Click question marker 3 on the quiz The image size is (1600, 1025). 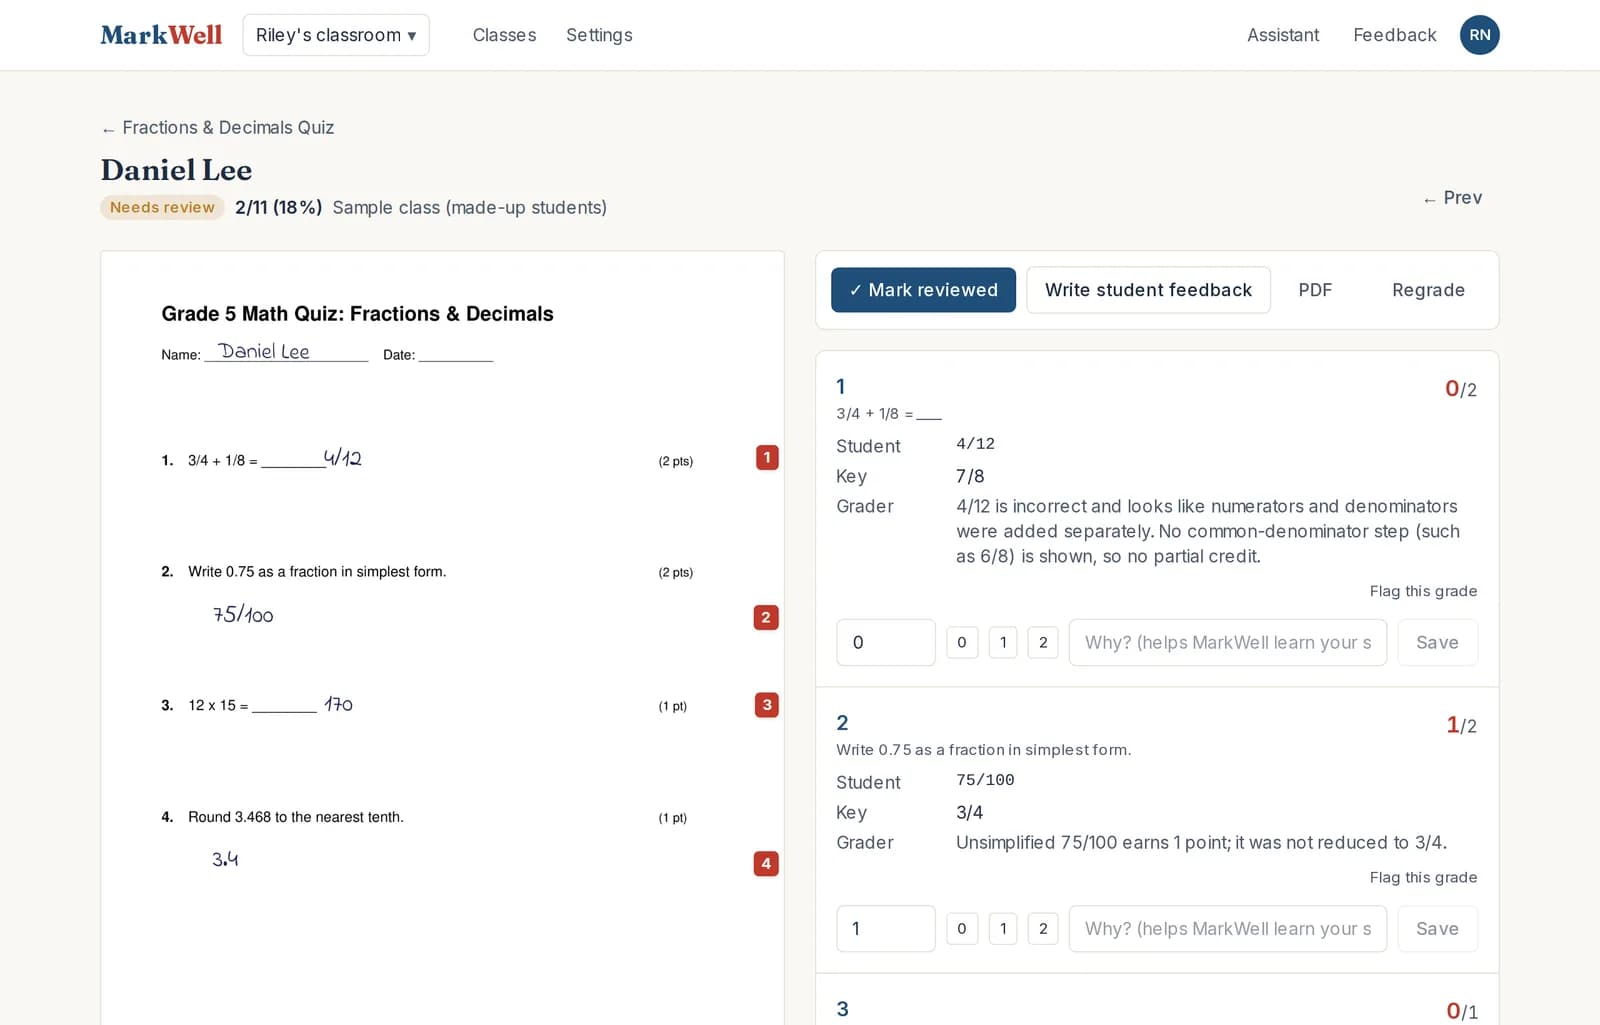tap(767, 705)
